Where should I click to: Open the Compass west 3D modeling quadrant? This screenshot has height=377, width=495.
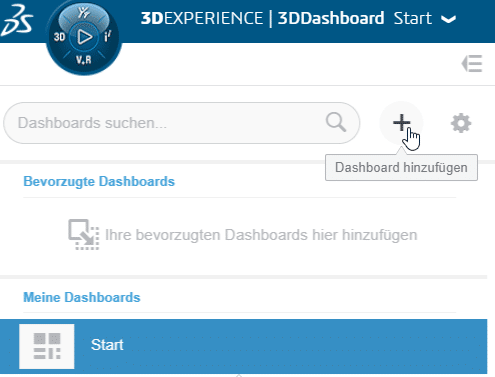tap(59, 37)
